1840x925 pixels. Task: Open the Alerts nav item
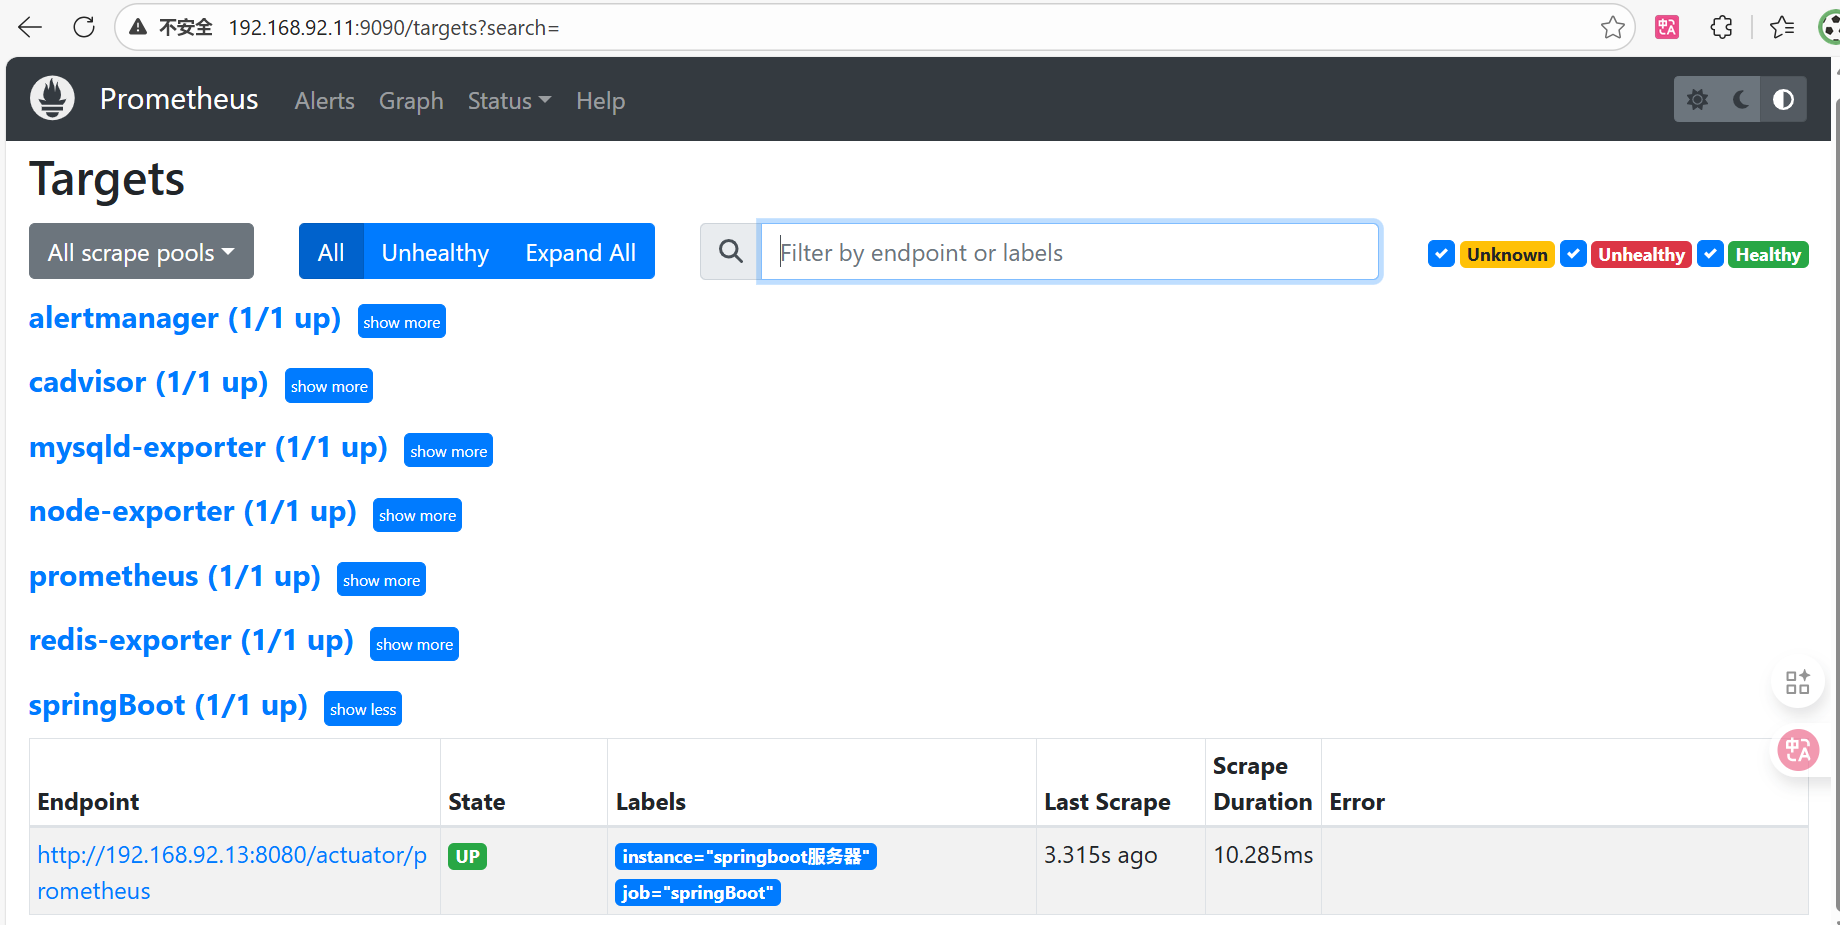click(324, 101)
